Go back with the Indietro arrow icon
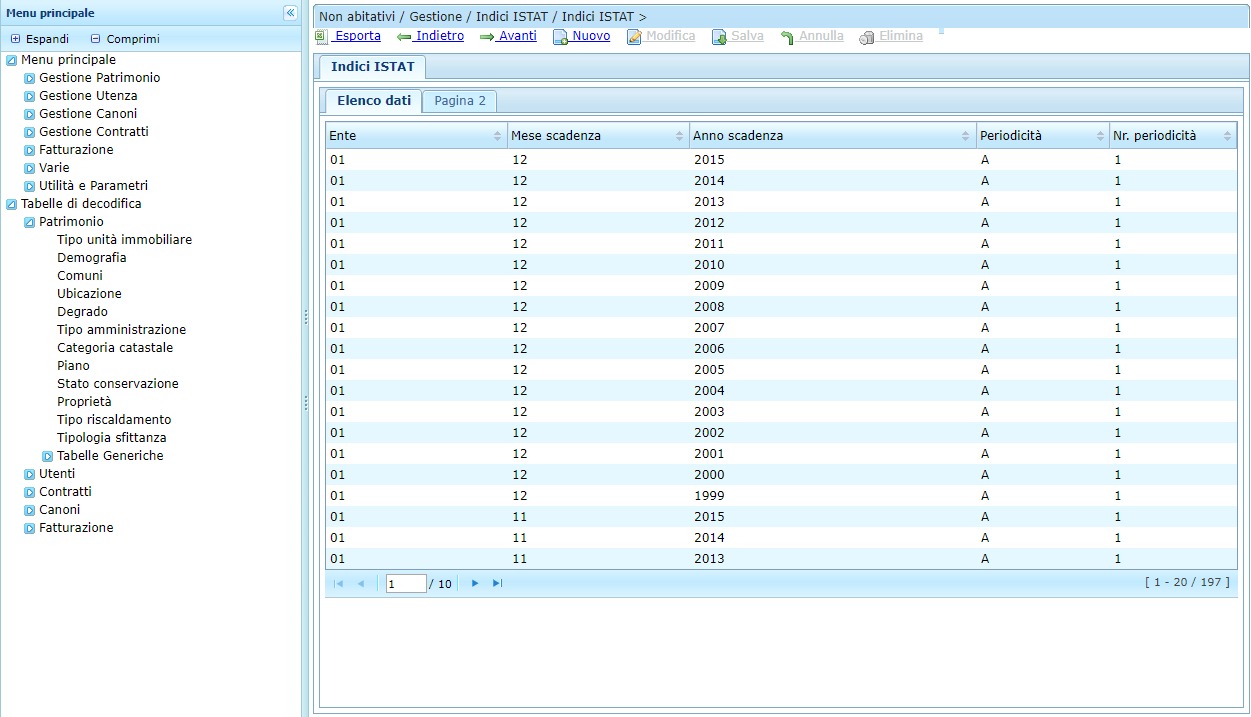This screenshot has height=717, width=1251. pos(404,37)
